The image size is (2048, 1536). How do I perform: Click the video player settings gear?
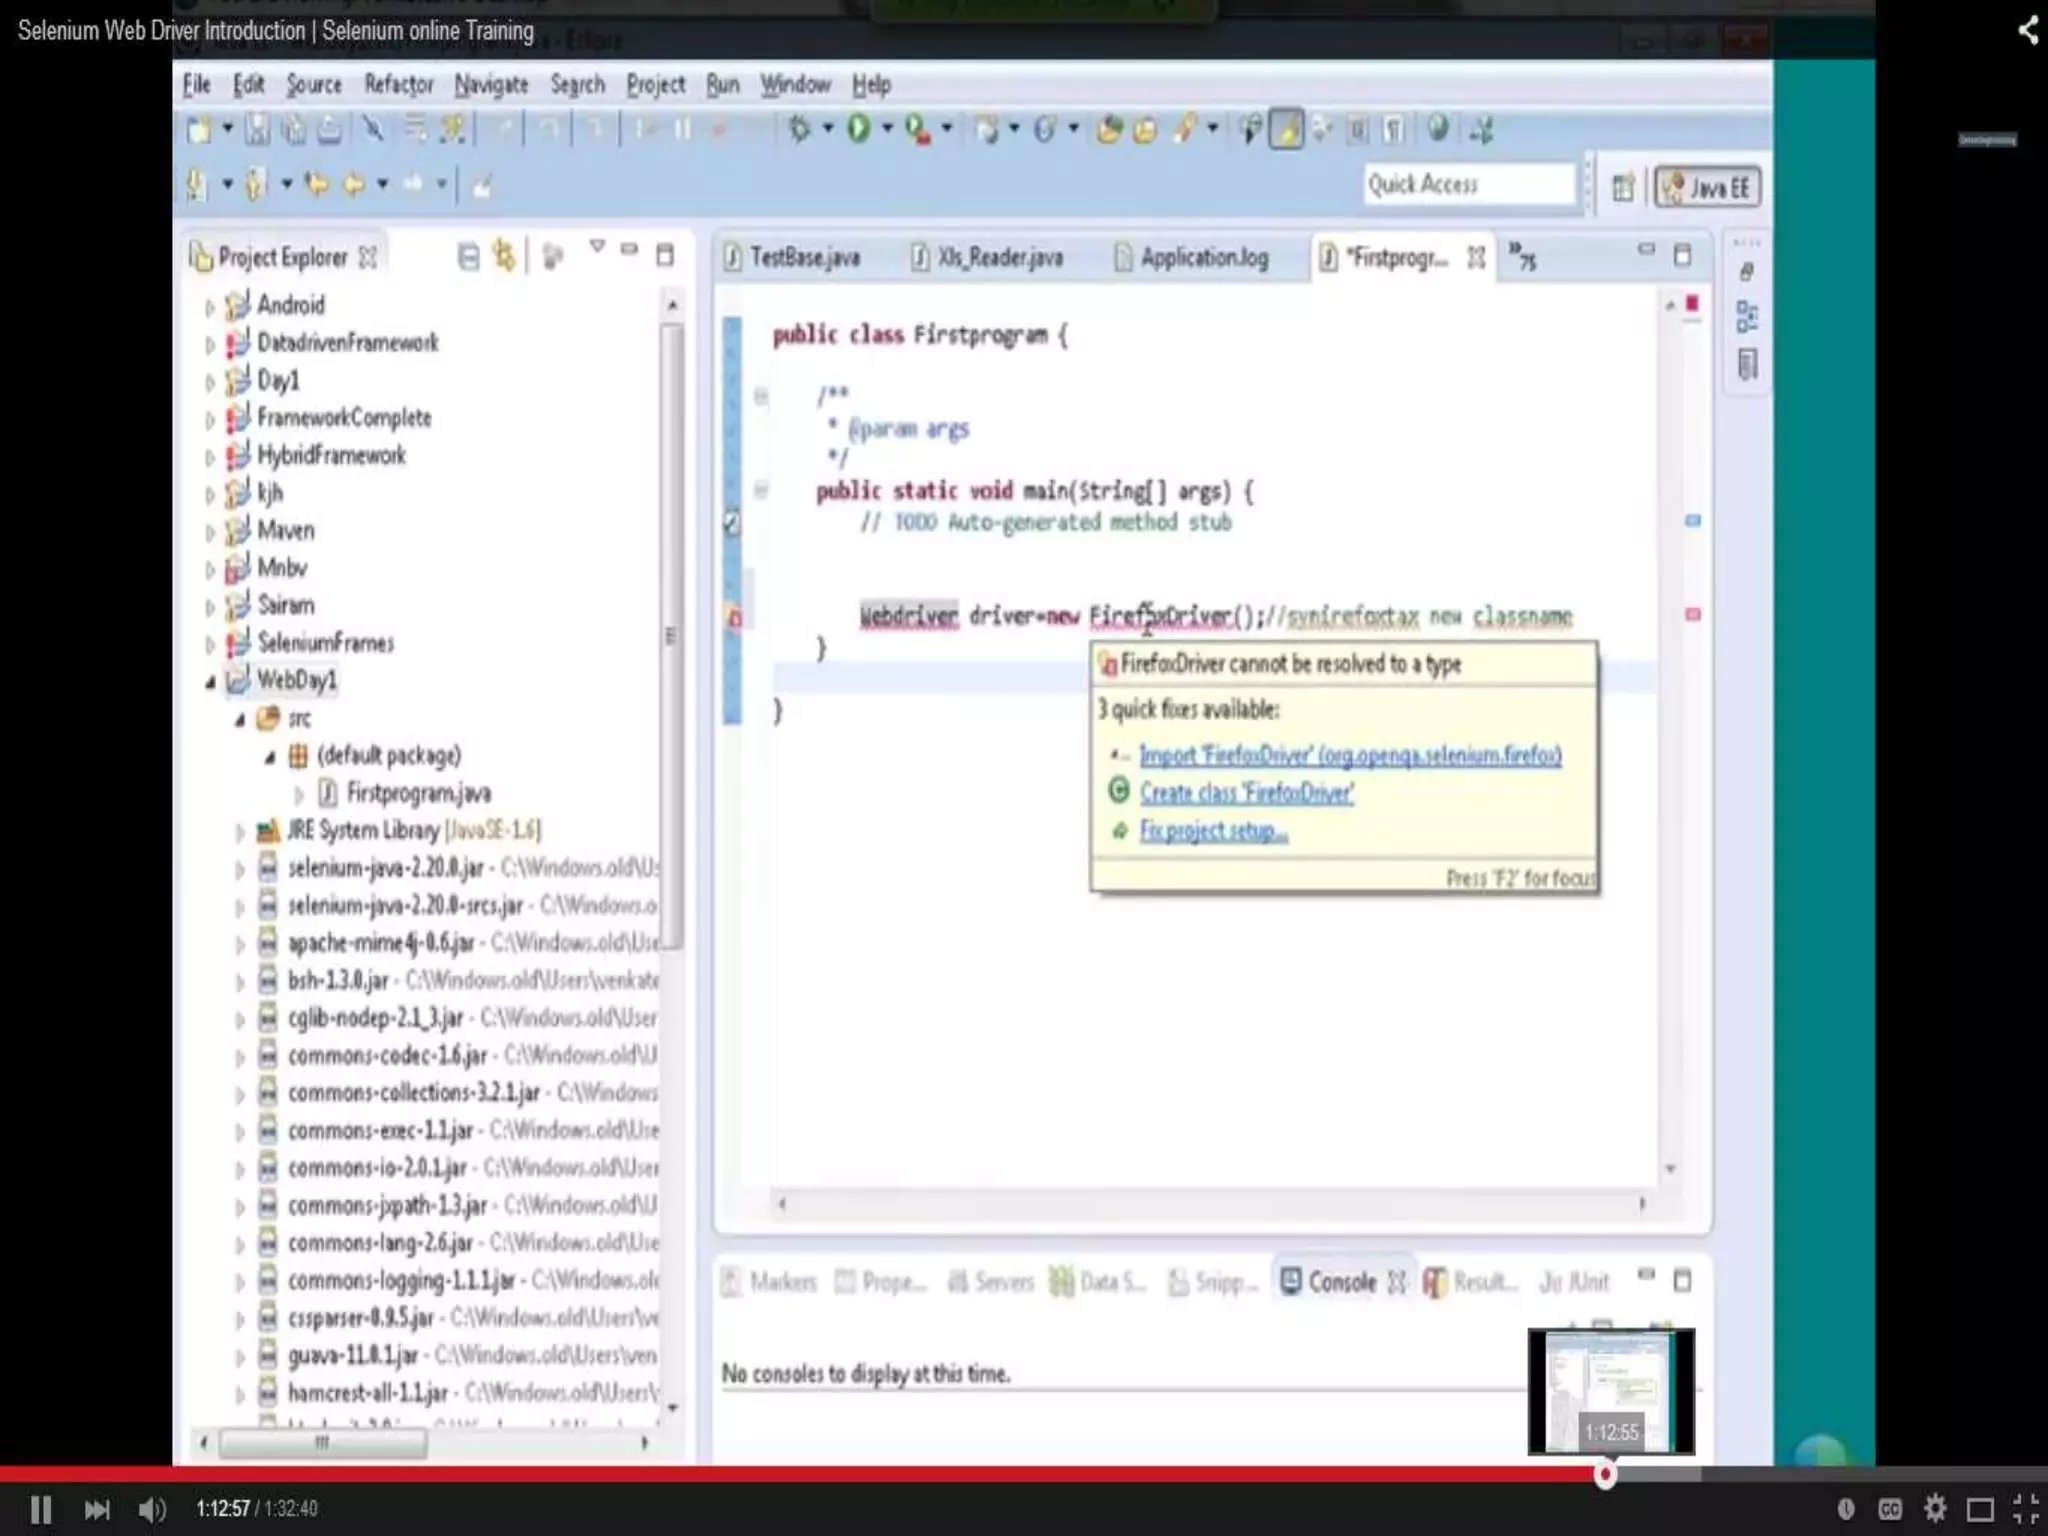pyautogui.click(x=1935, y=1508)
